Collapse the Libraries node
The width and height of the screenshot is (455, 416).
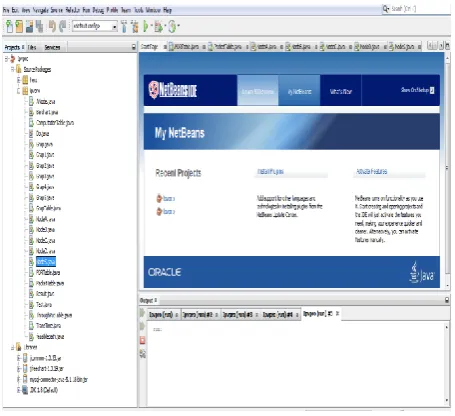point(13,347)
